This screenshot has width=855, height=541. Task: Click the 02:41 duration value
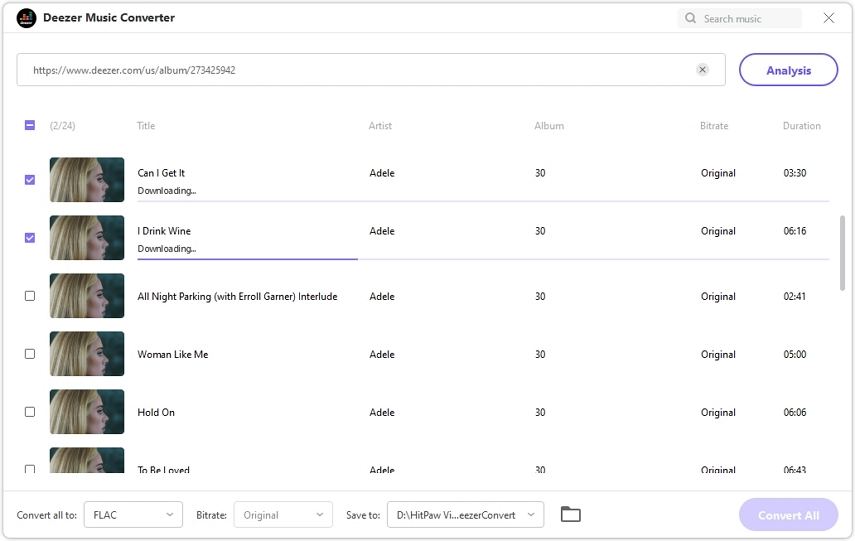tap(794, 296)
